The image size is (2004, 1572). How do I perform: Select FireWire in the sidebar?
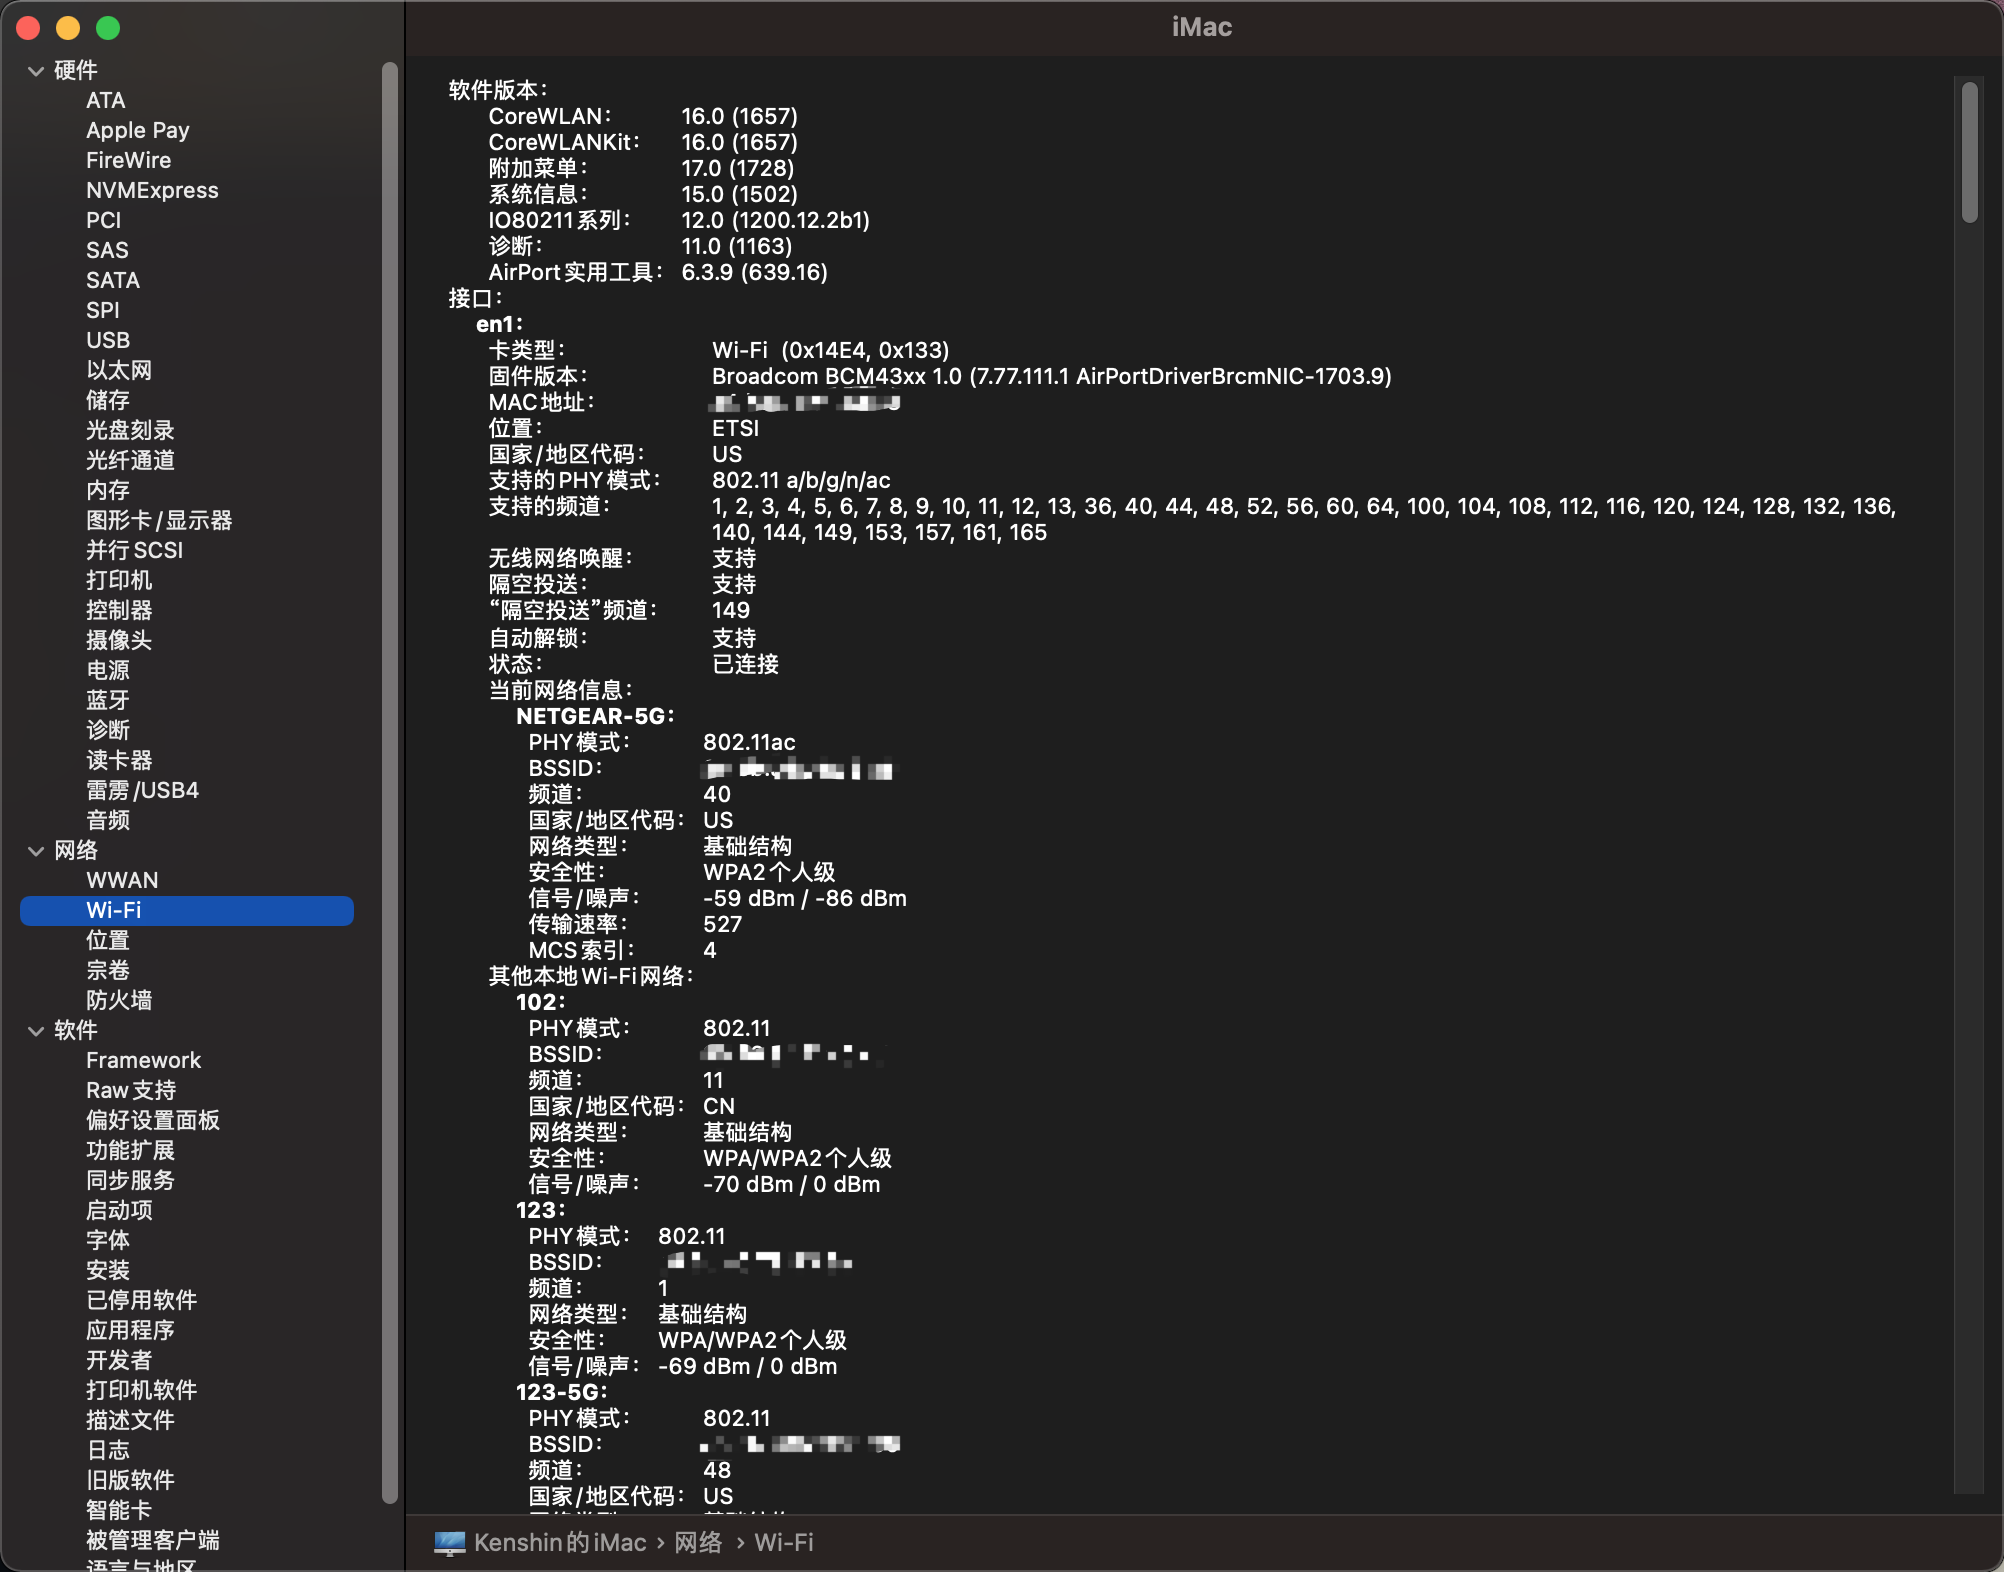(129, 160)
